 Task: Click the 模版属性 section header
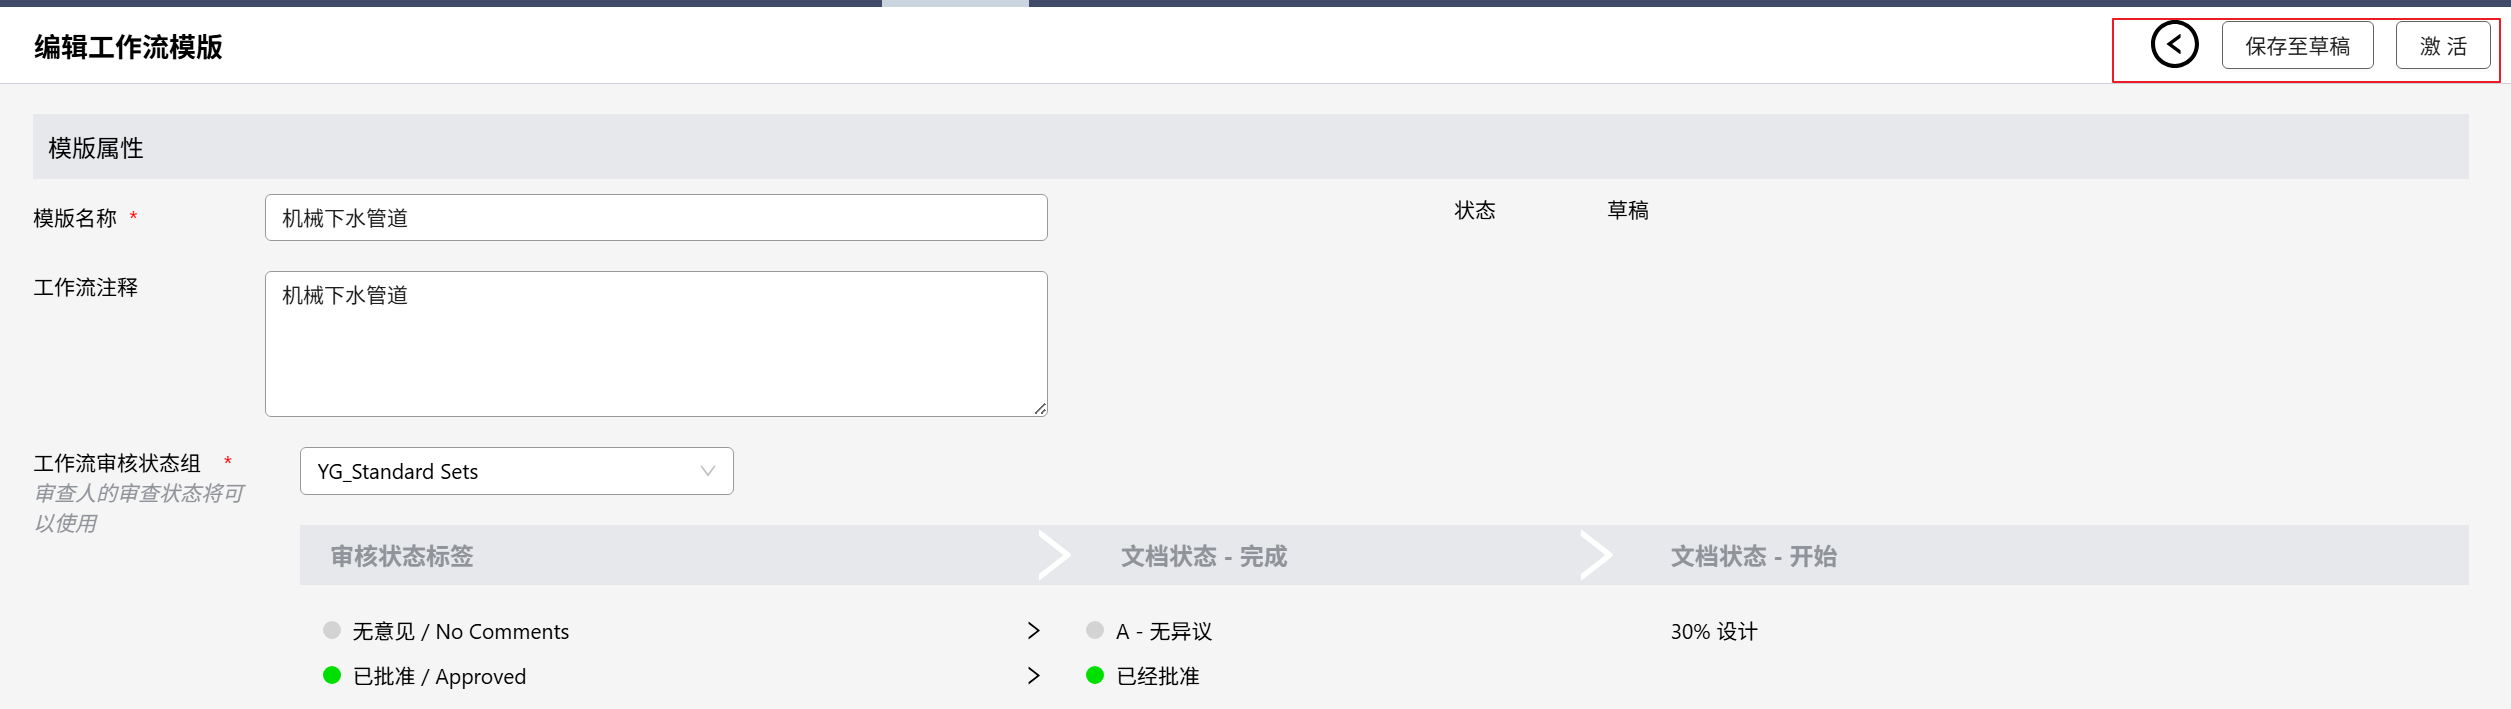pos(96,148)
